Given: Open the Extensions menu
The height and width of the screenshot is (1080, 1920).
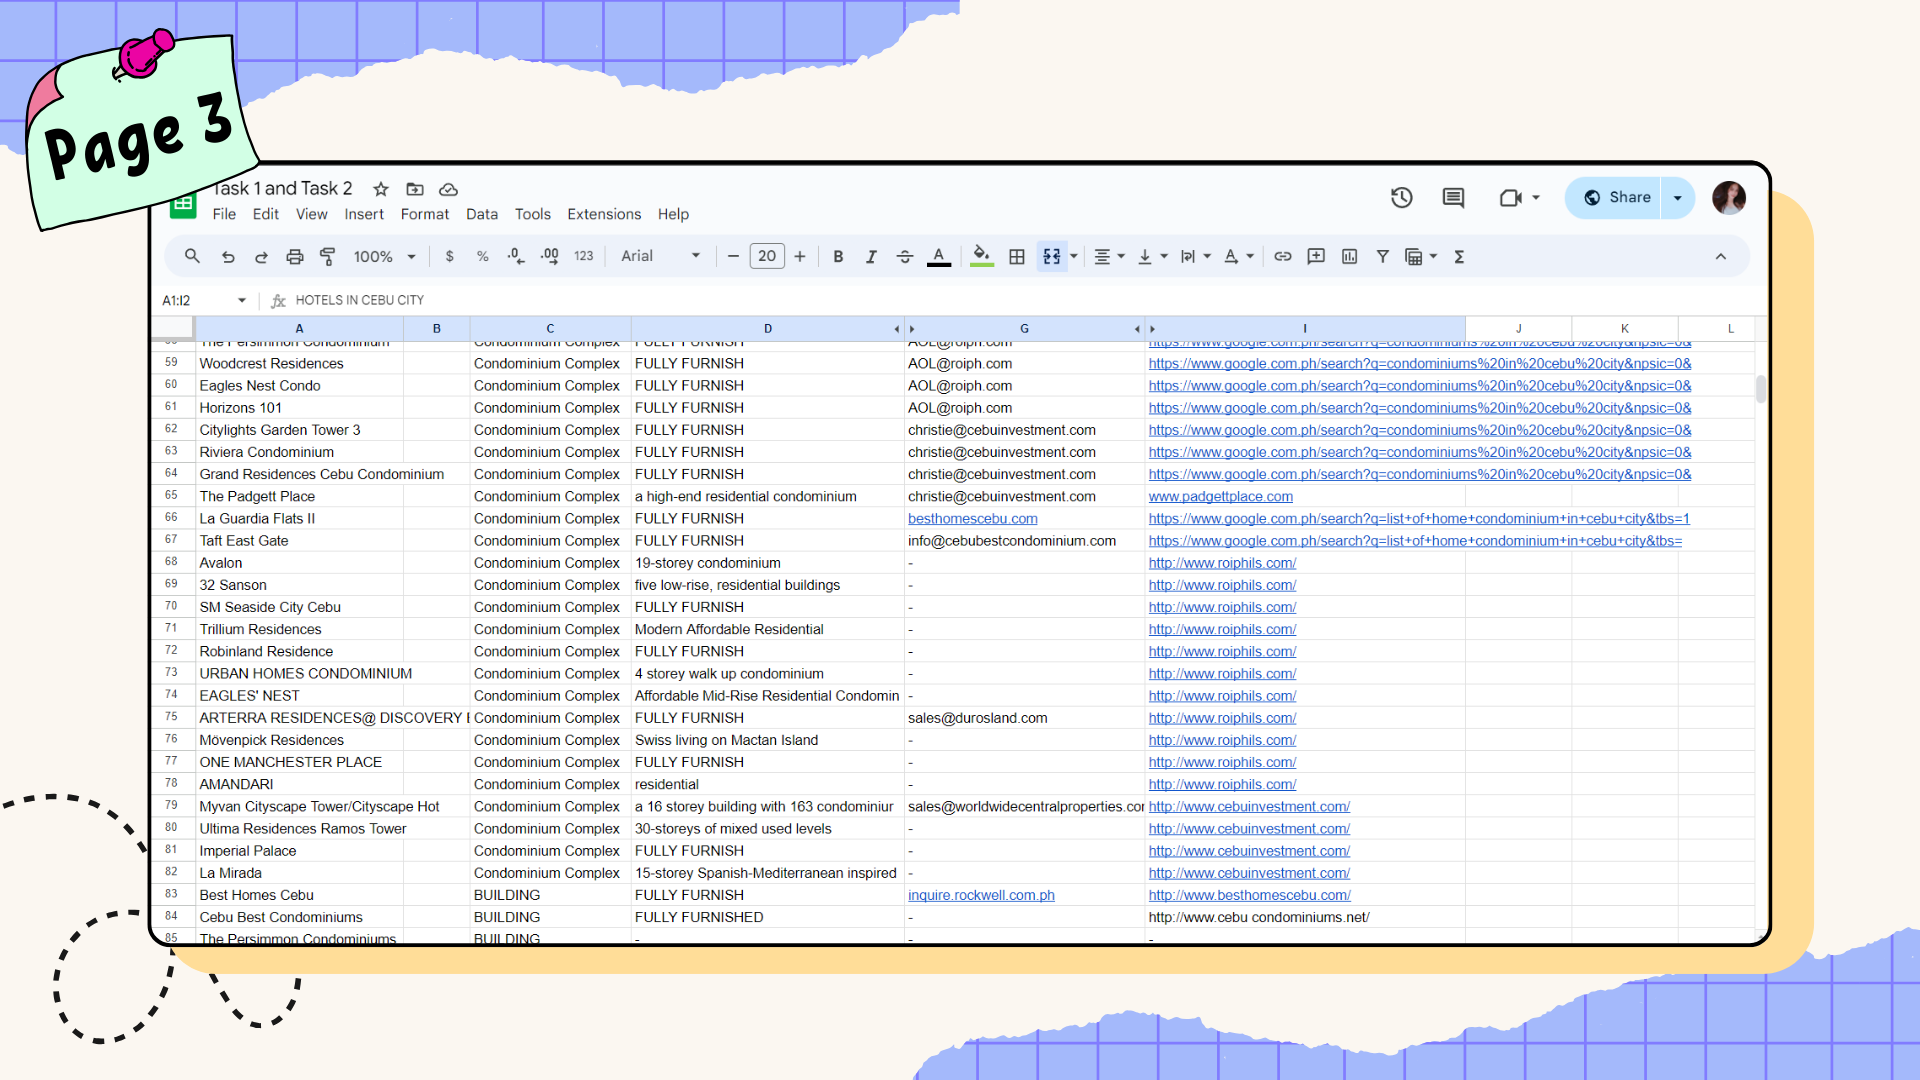Looking at the screenshot, I should [603, 214].
